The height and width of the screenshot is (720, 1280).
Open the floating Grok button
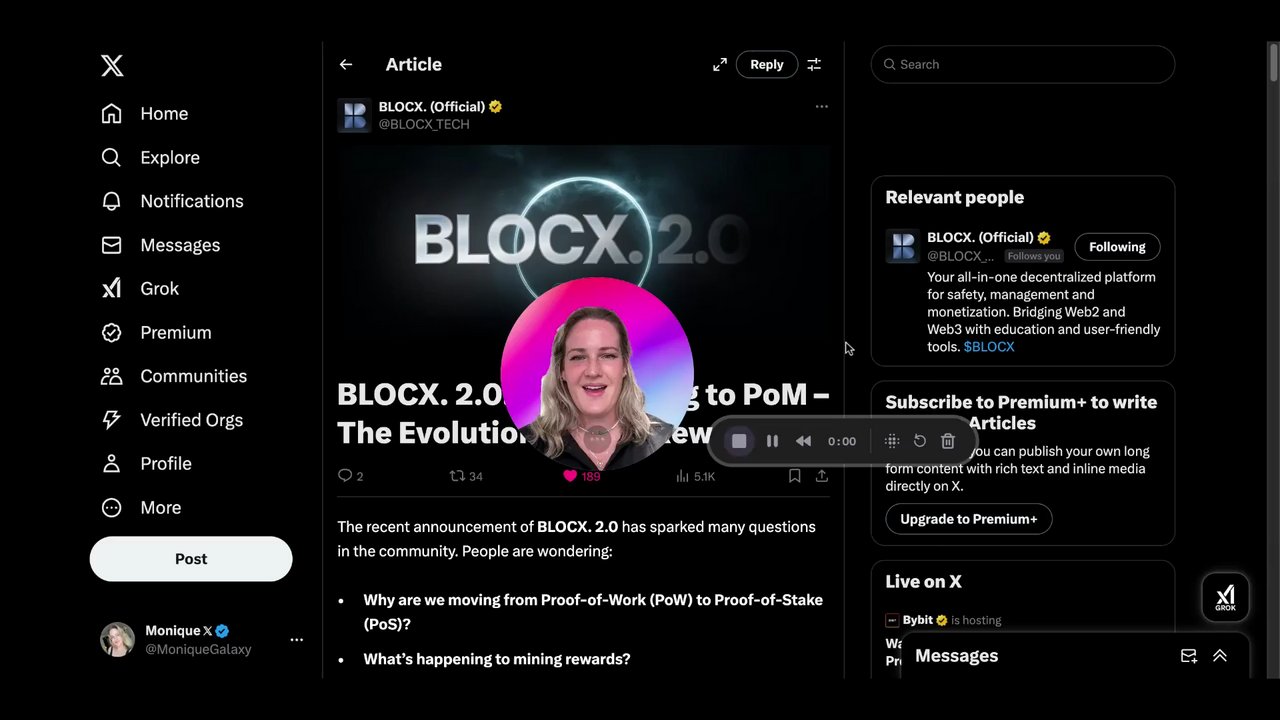coord(1225,598)
